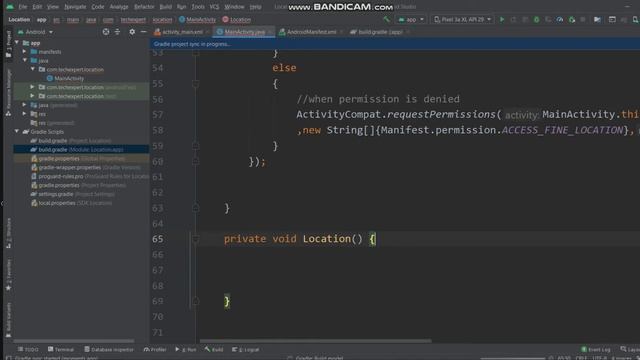Open the Android project view dropdown
This screenshot has height=360, width=640.
(35, 32)
